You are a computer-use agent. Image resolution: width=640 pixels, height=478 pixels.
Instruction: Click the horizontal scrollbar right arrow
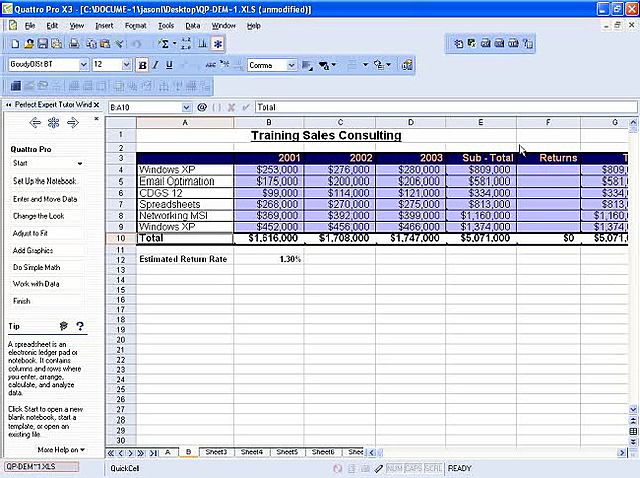pyautogui.click(x=622, y=452)
